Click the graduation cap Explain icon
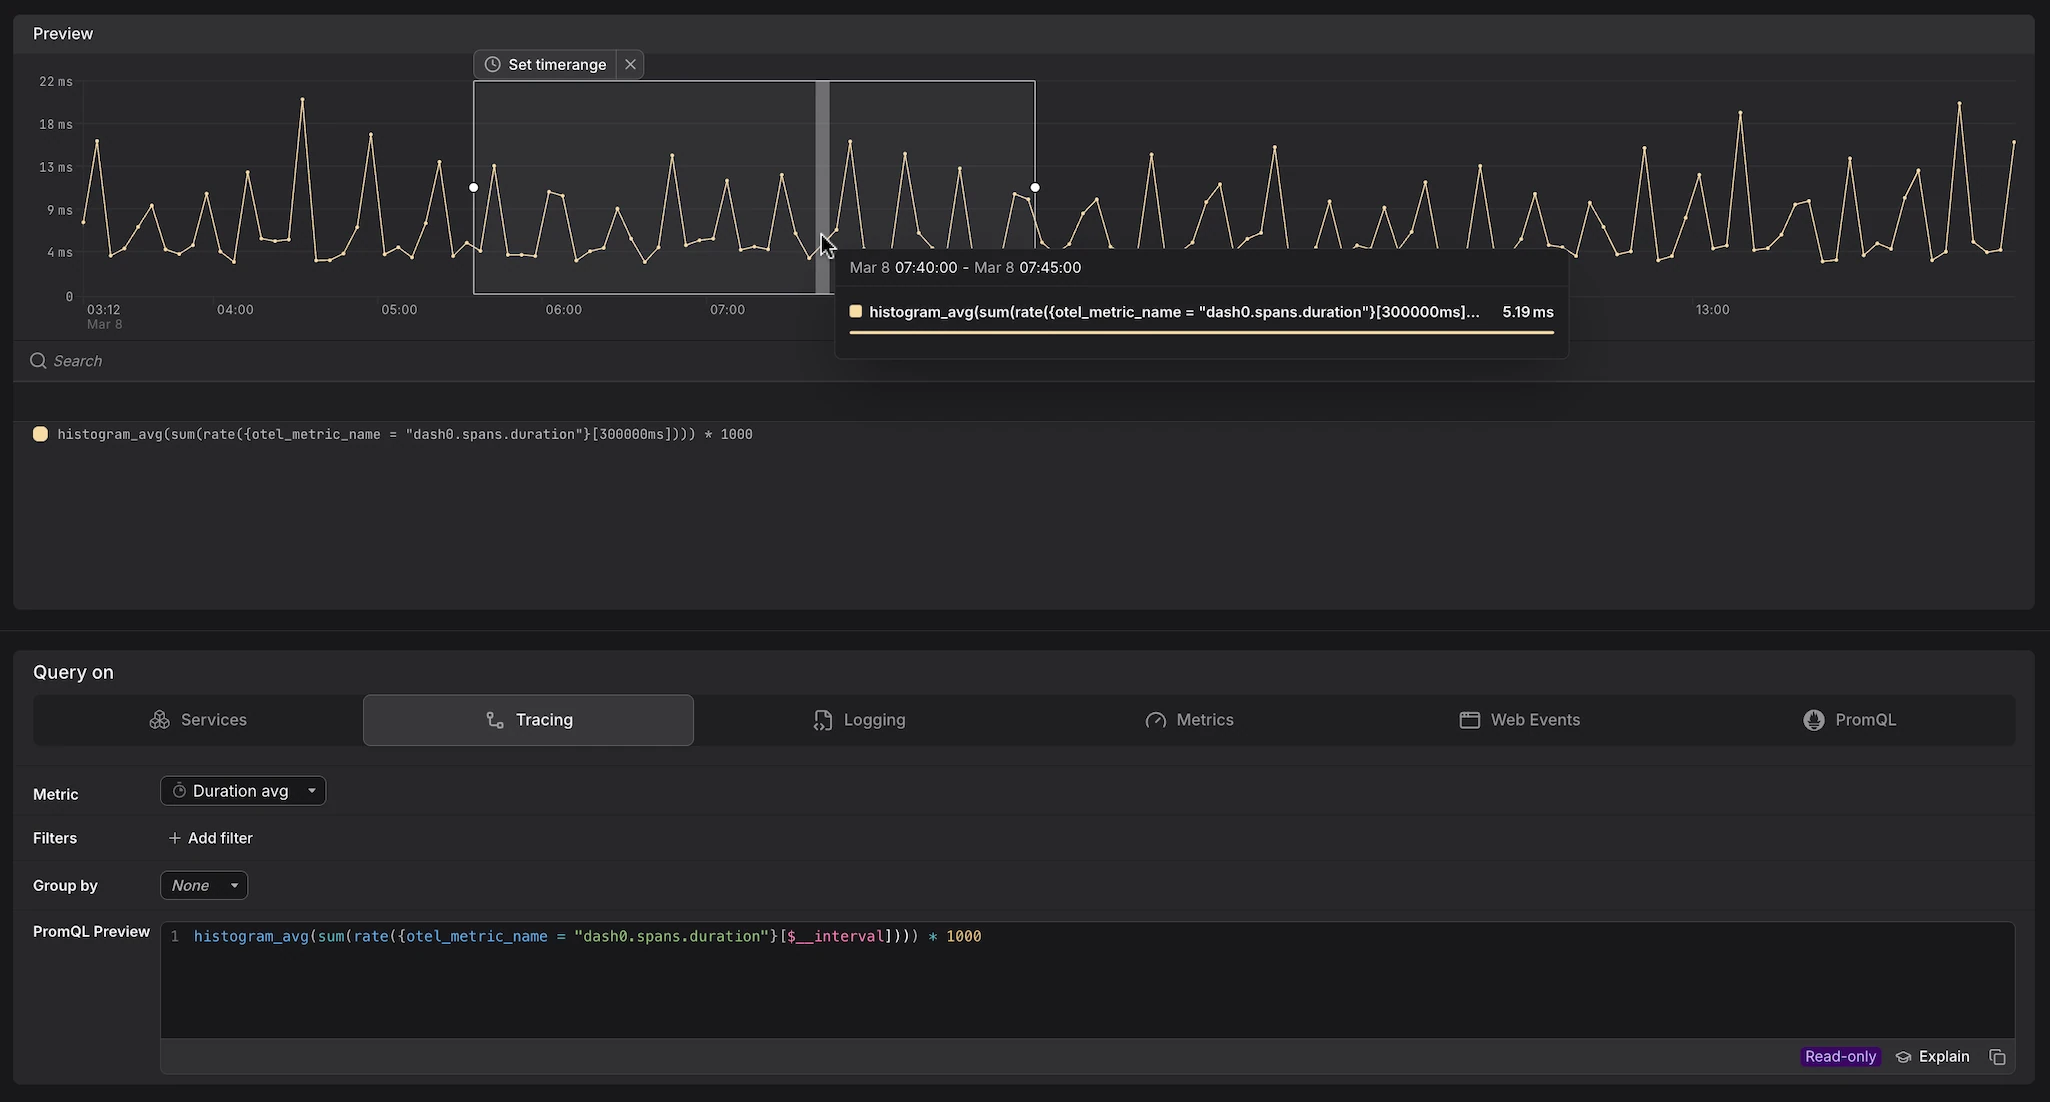 point(1903,1057)
